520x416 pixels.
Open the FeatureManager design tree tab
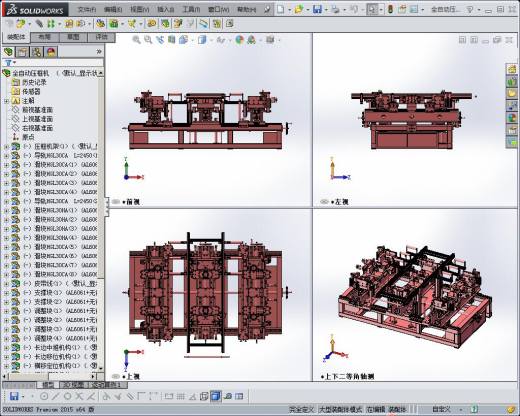tap(8, 52)
